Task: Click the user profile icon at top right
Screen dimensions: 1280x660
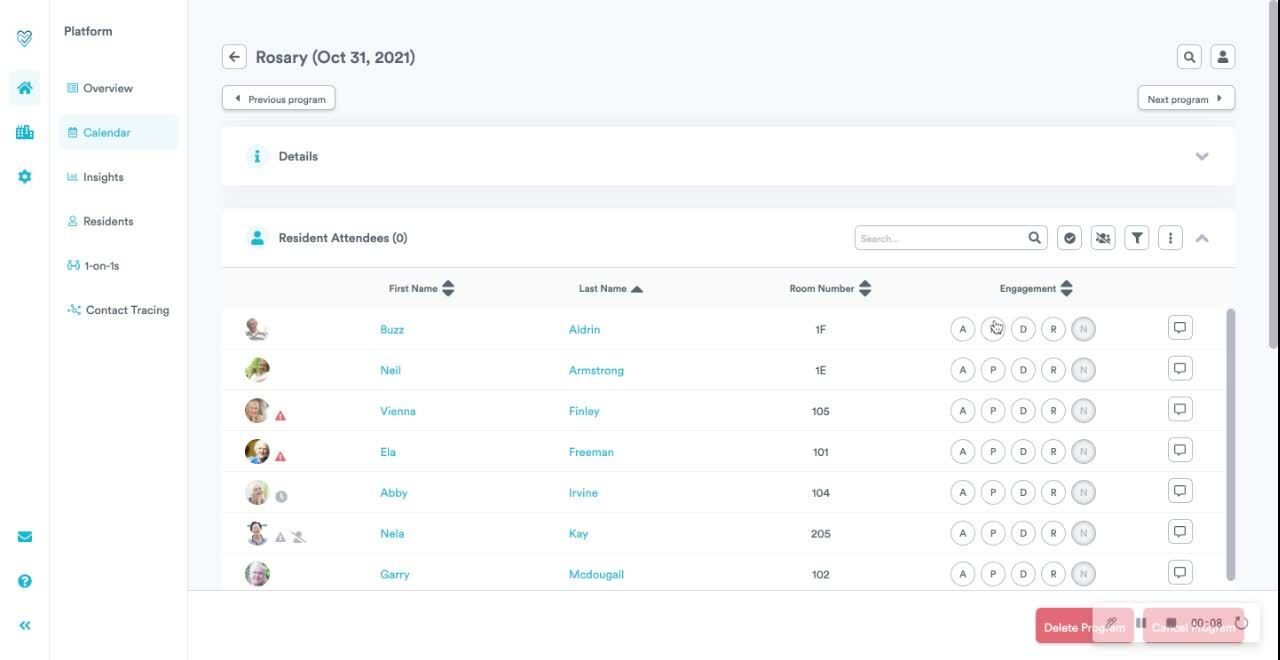Action: 1222,57
